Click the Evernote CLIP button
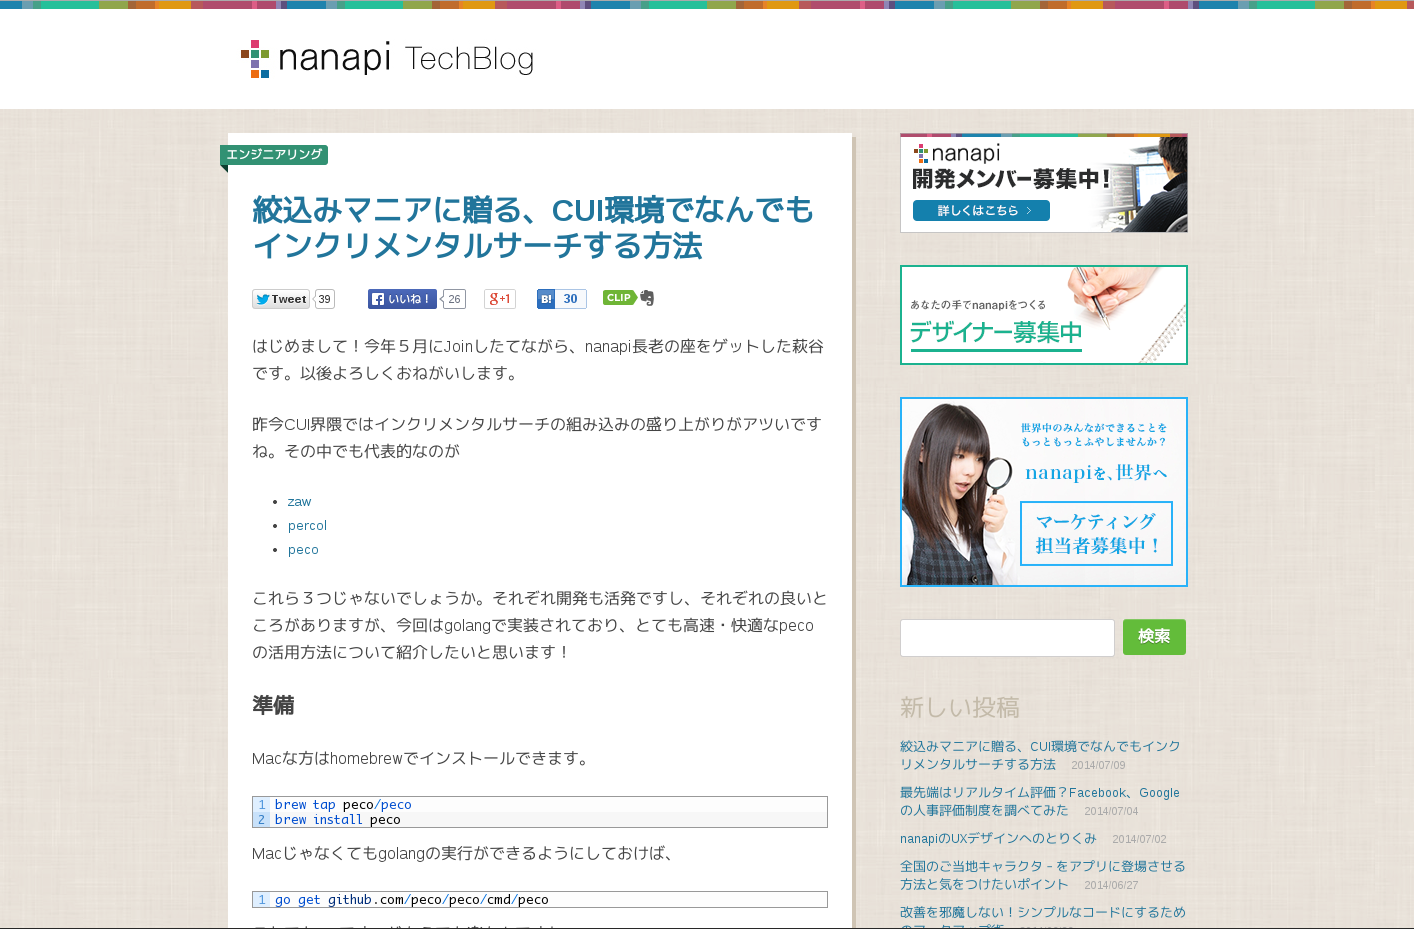Screen dimensions: 1414x929 [x=628, y=298]
